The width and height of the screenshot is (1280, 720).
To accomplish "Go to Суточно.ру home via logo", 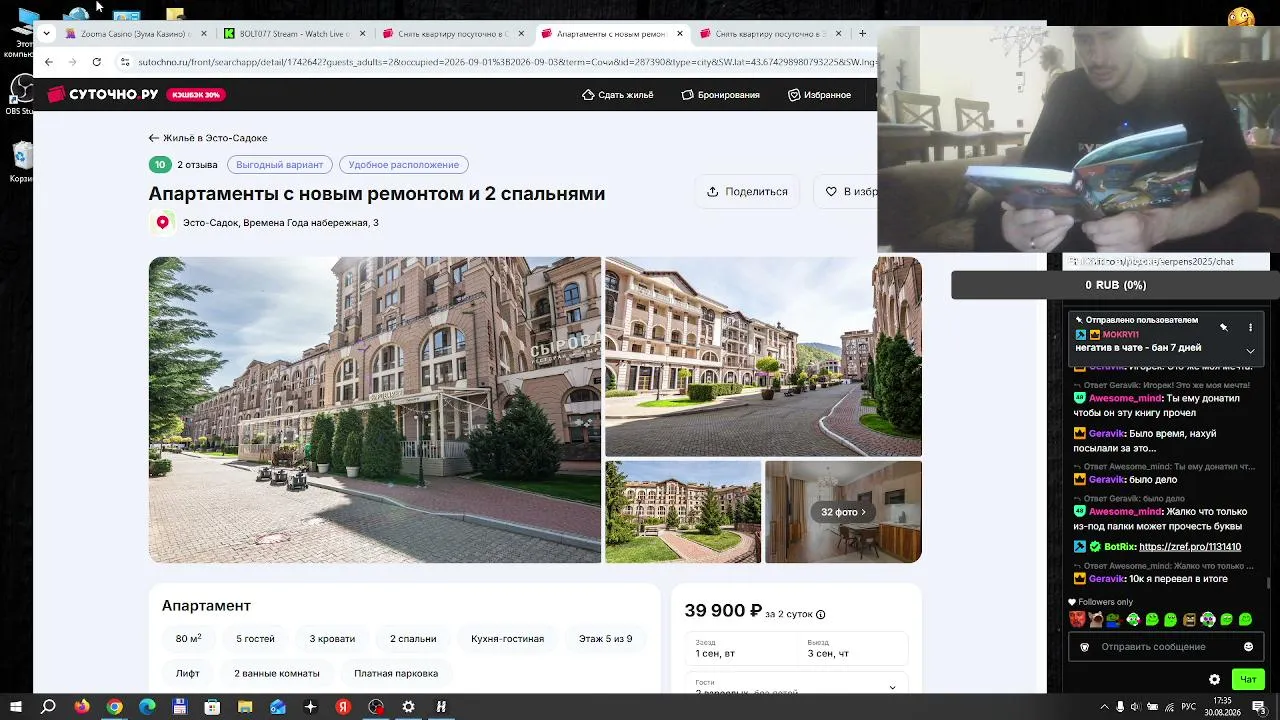I will tap(103, 94).
